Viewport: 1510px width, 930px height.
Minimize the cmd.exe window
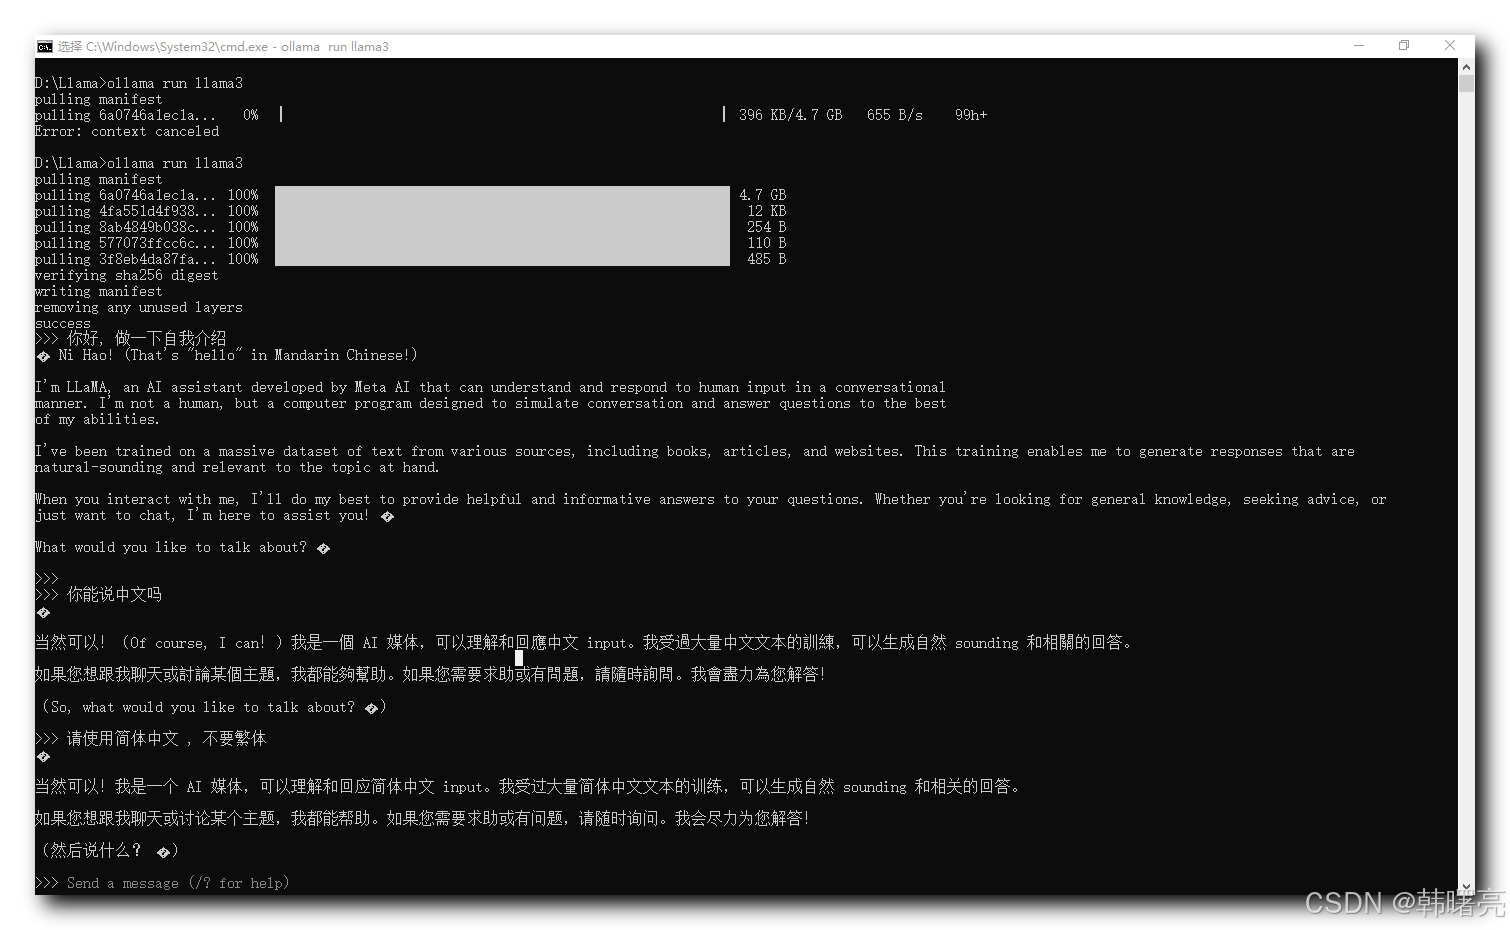click(x=1359, y=46)
